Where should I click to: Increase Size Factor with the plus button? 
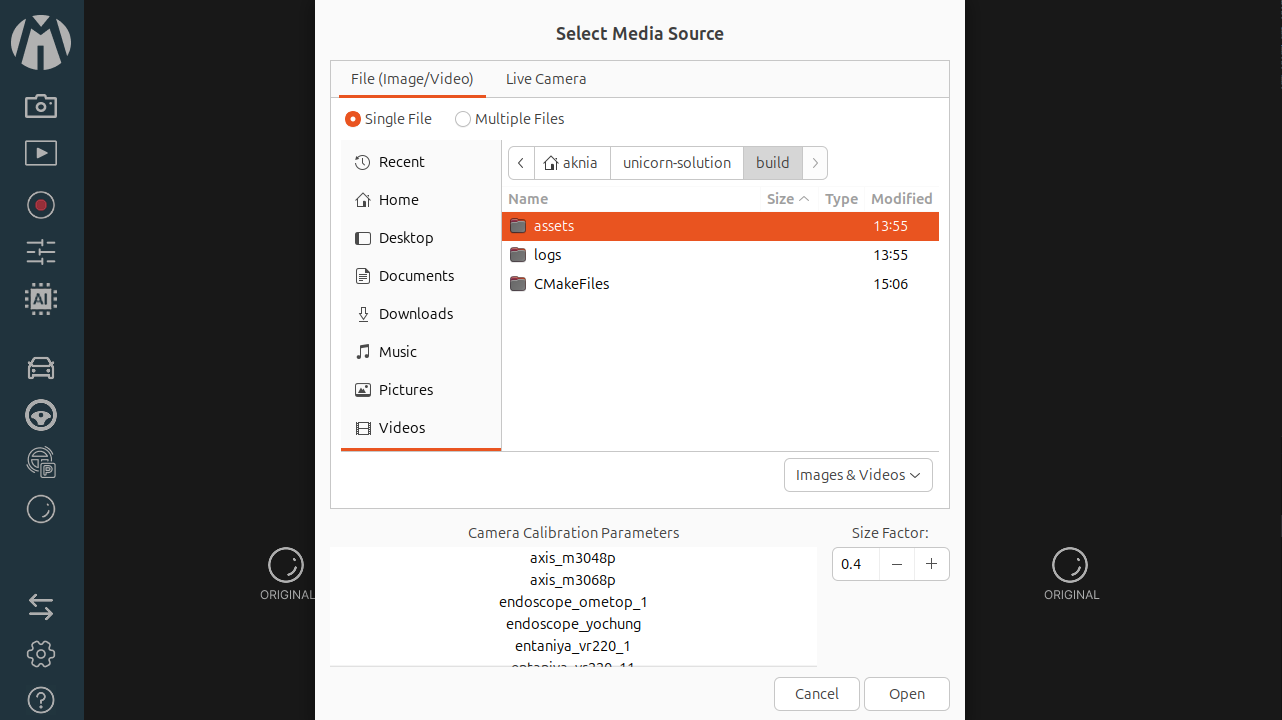pos(931,564)
